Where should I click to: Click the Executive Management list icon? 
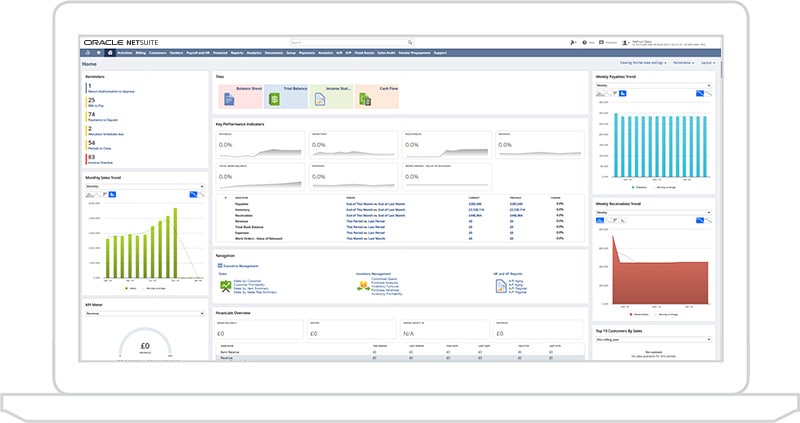click(220, 266)
